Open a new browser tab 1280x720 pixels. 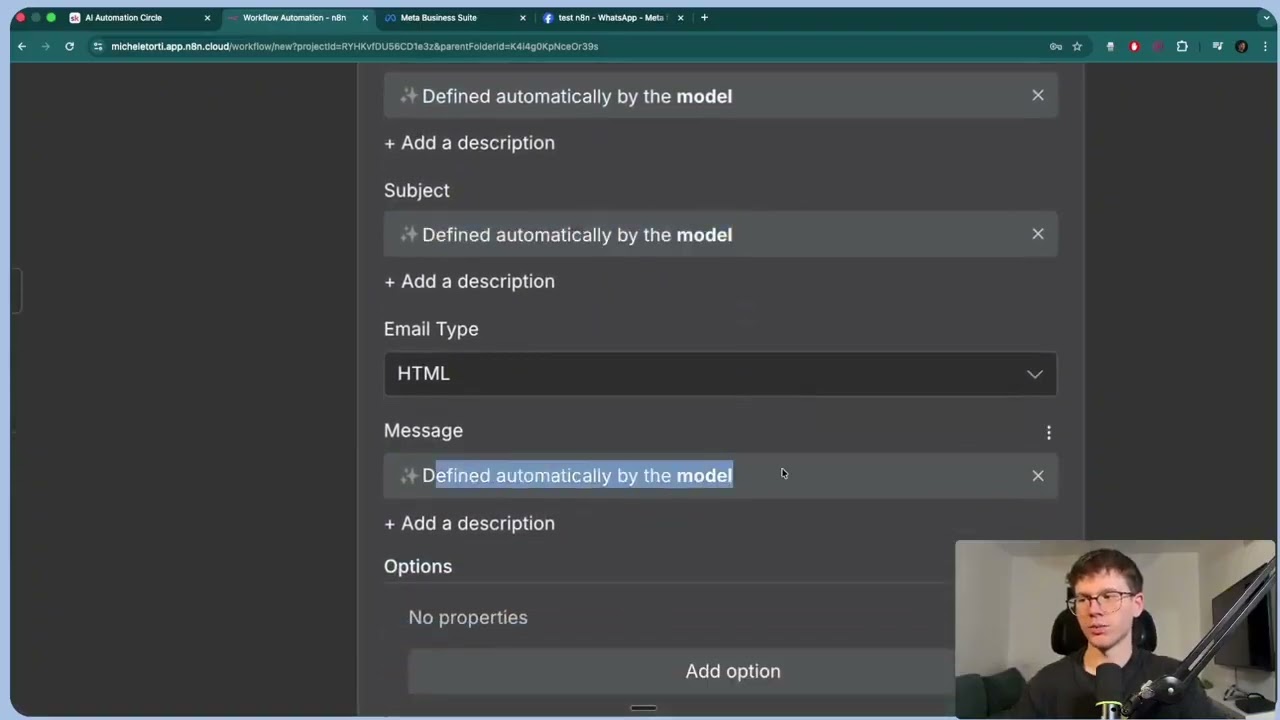pyautogui.click(x=704, y=17)
